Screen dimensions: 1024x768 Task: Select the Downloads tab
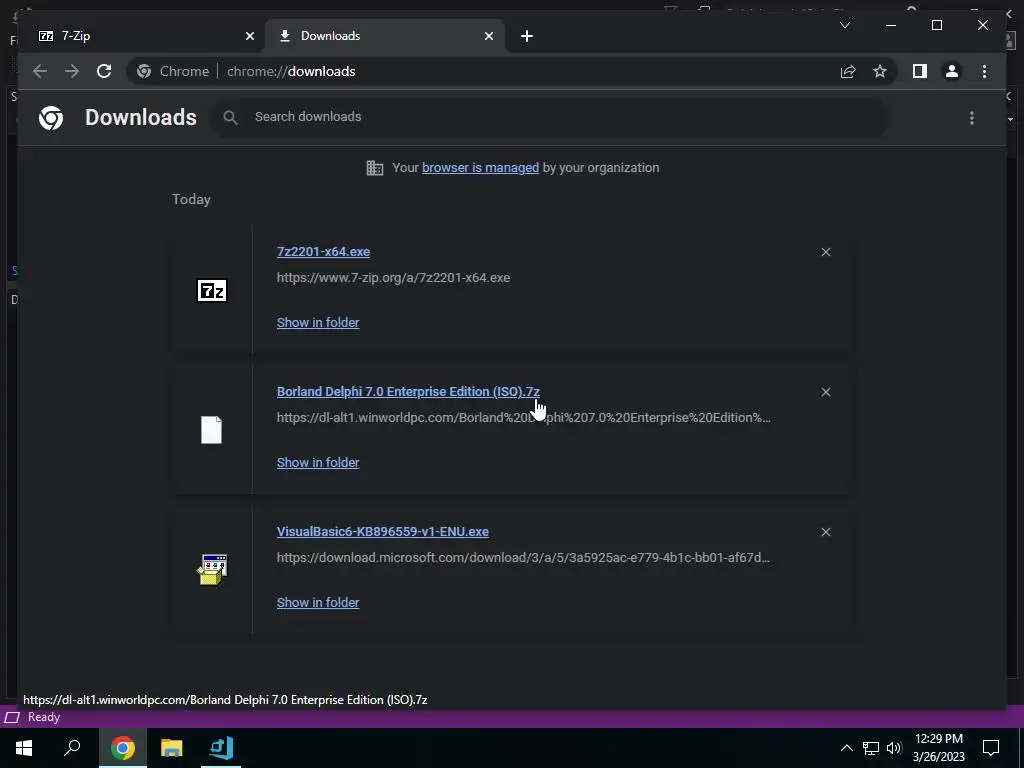tap(385, 36)
